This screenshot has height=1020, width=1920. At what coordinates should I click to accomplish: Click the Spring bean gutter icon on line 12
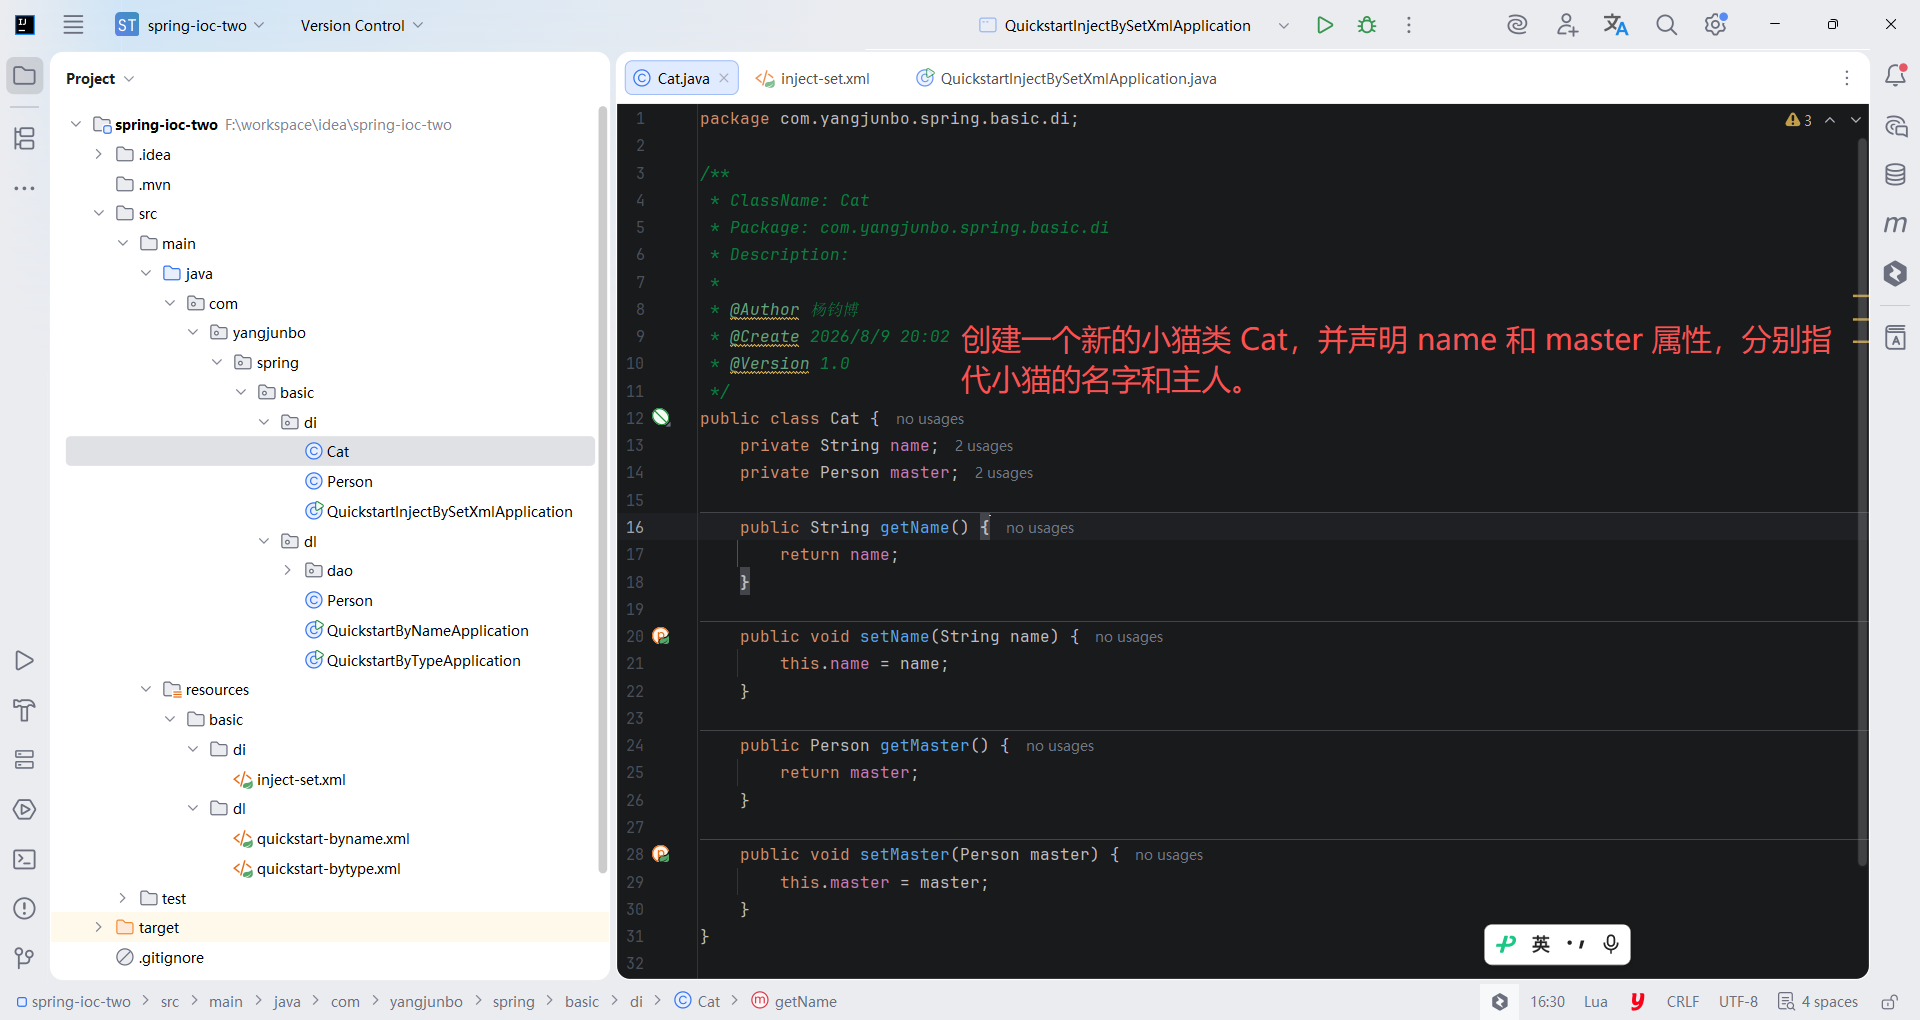(661, 418)
